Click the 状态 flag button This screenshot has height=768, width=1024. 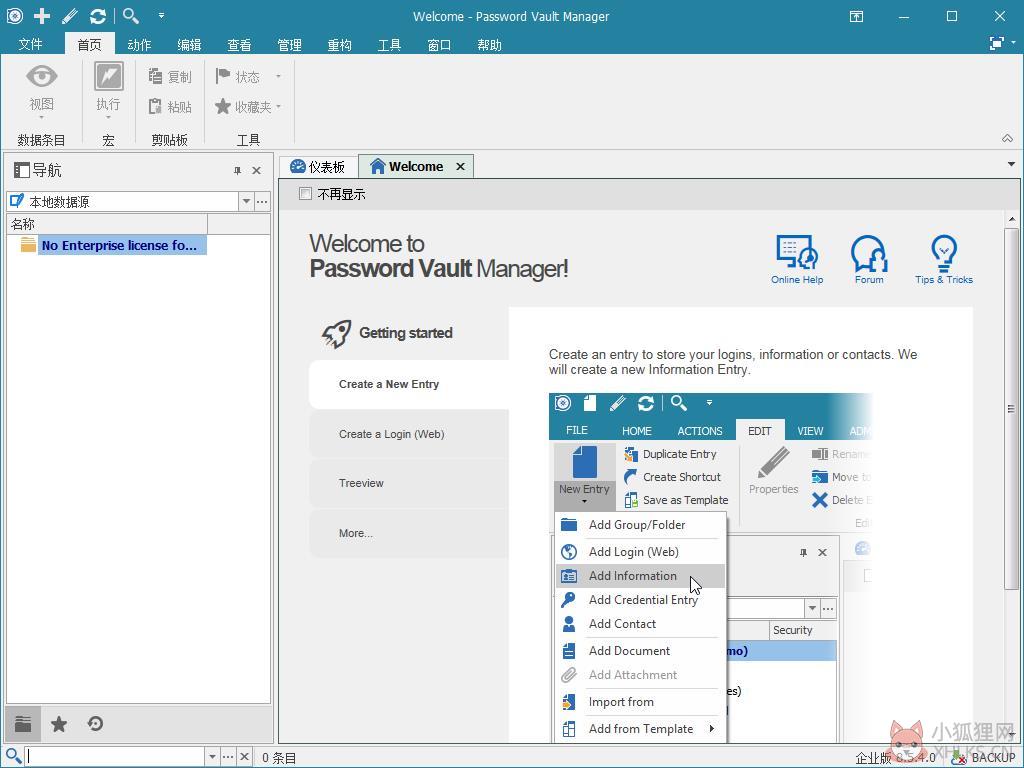[x=238, y=77]
